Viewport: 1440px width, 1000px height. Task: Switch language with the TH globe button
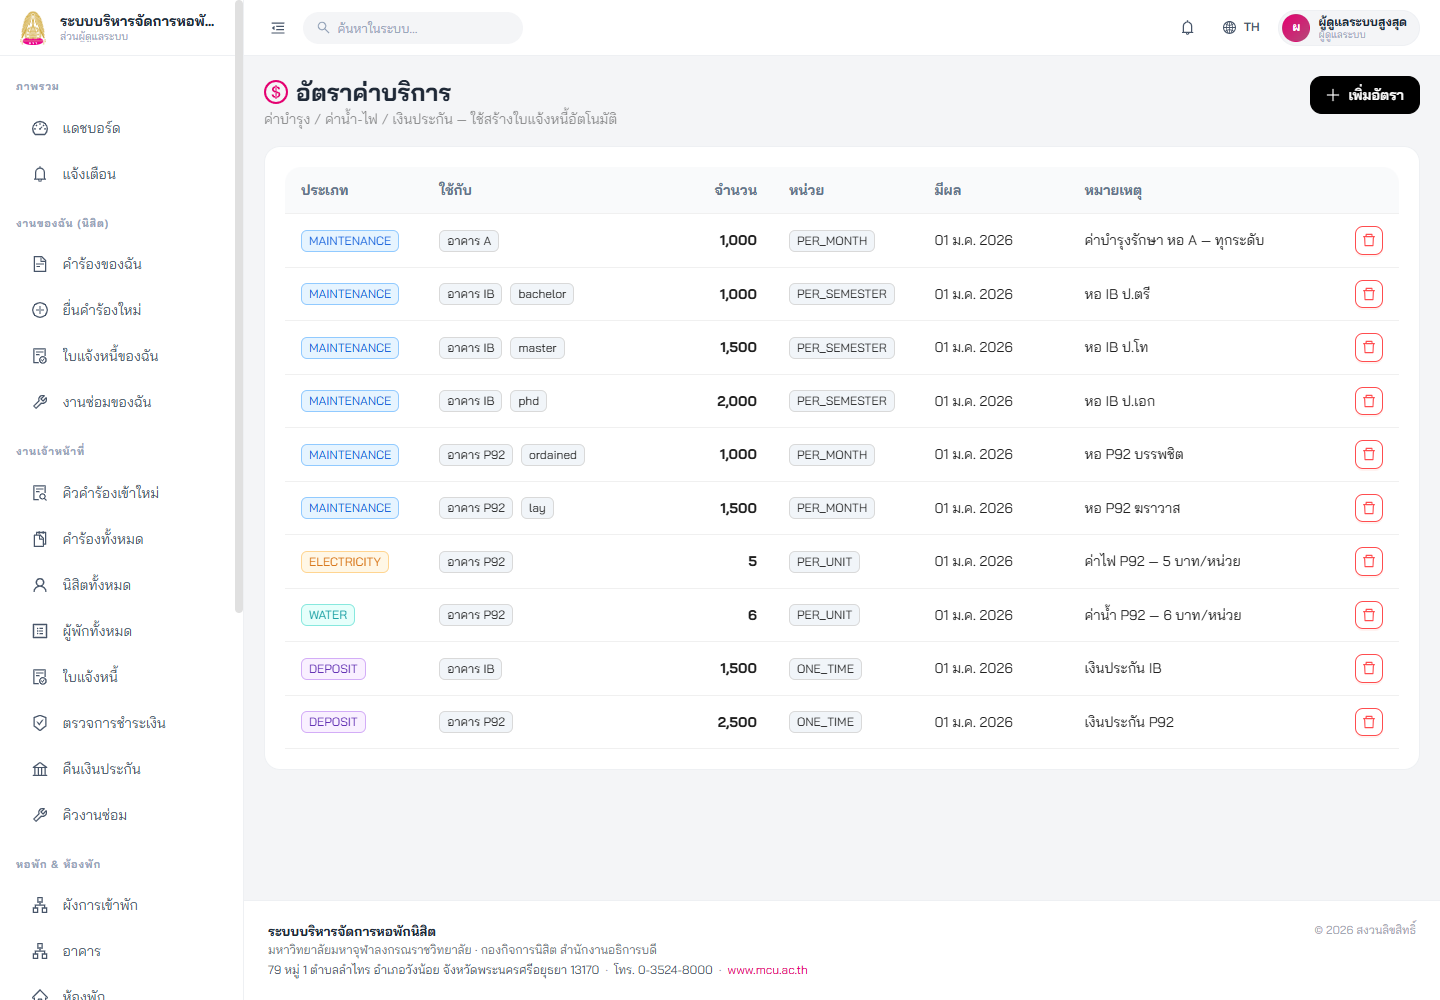(x=1241, y=28)
